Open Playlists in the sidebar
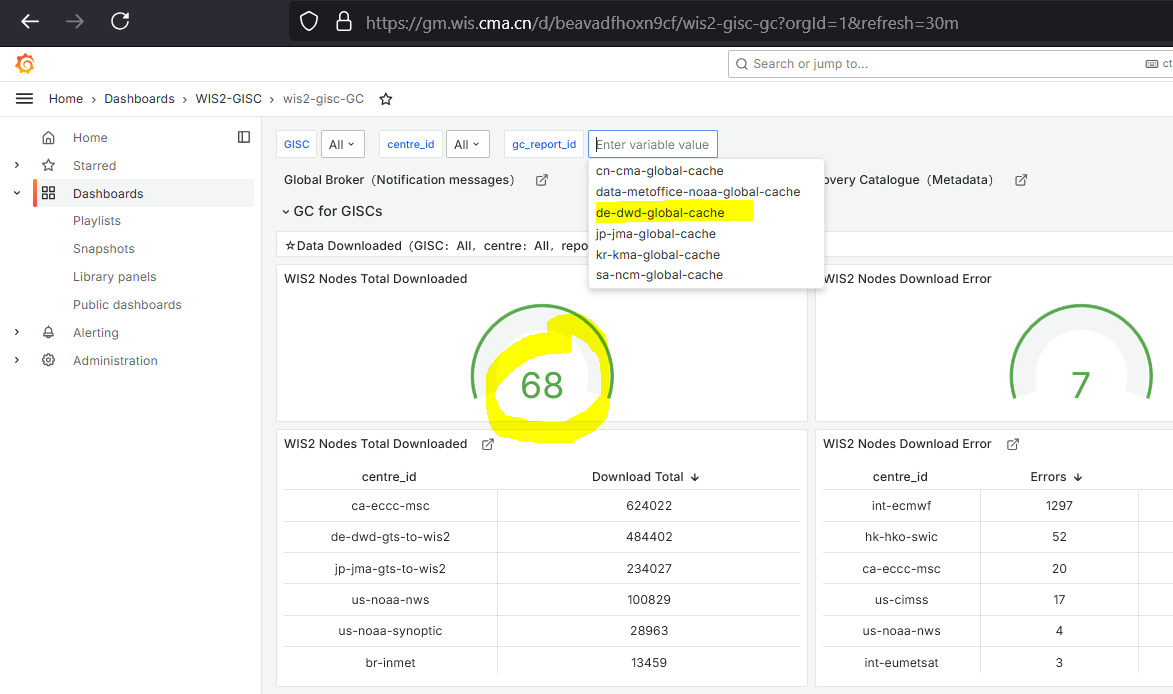Screen dimensions: 1173x694 pos(97,221)
